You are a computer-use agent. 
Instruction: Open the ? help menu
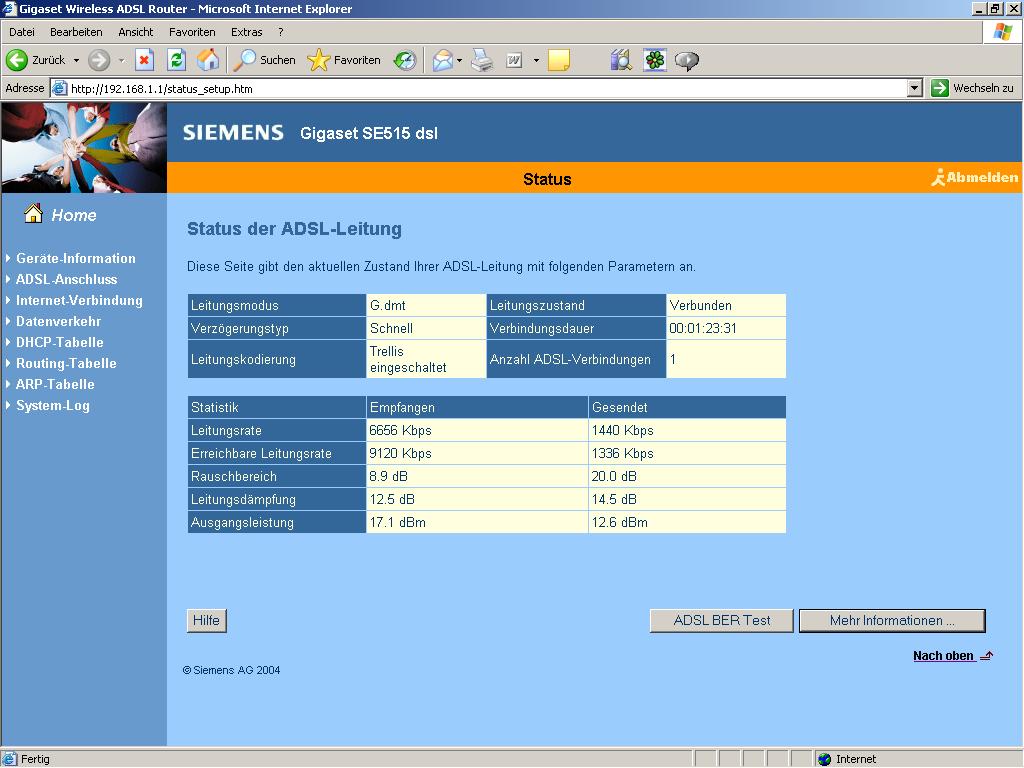pyautogui.click(x=281, y=32)
